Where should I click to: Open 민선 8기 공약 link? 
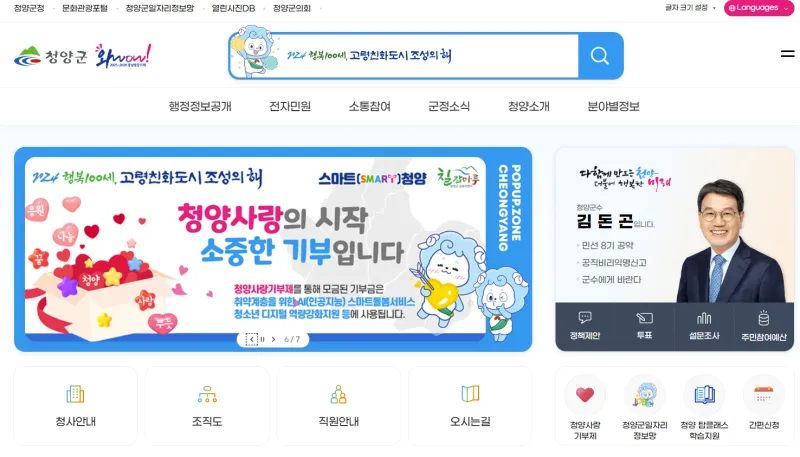[607, 245]
